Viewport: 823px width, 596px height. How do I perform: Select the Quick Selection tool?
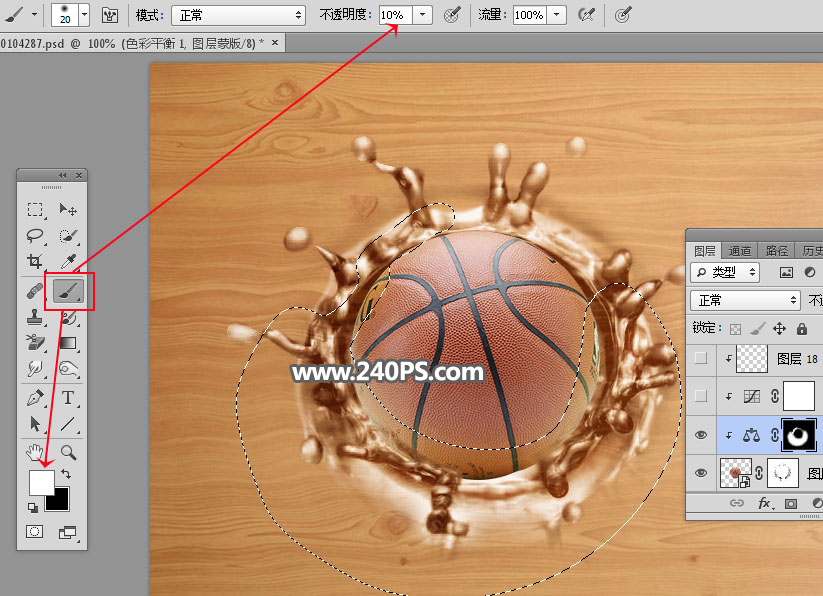[68, 236]
